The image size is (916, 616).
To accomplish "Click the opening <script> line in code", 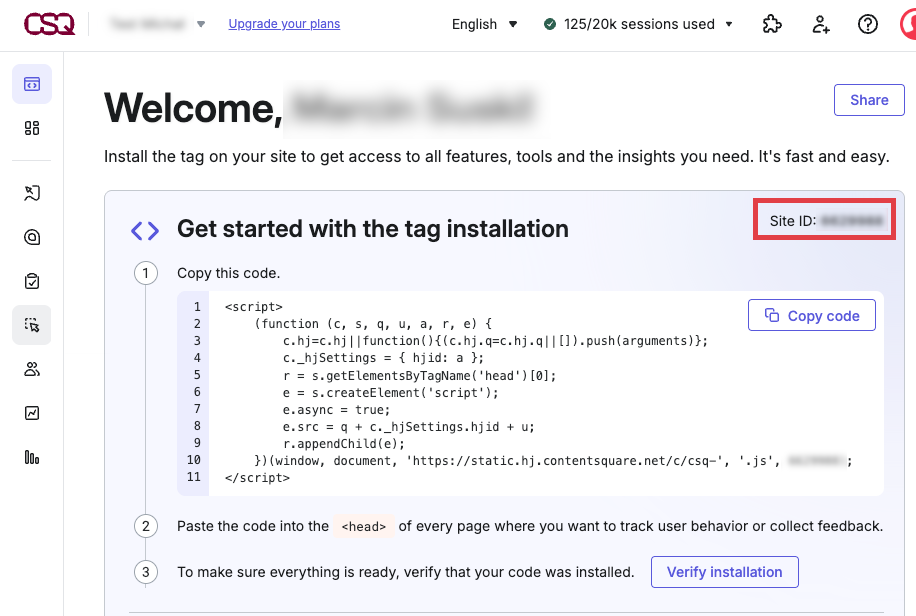I will [254, 307].
